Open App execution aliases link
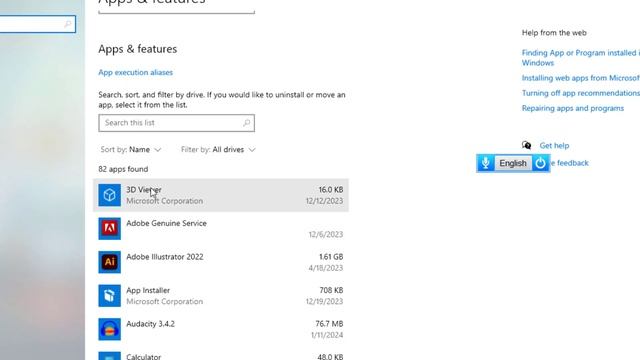 [x=136, y=72]
